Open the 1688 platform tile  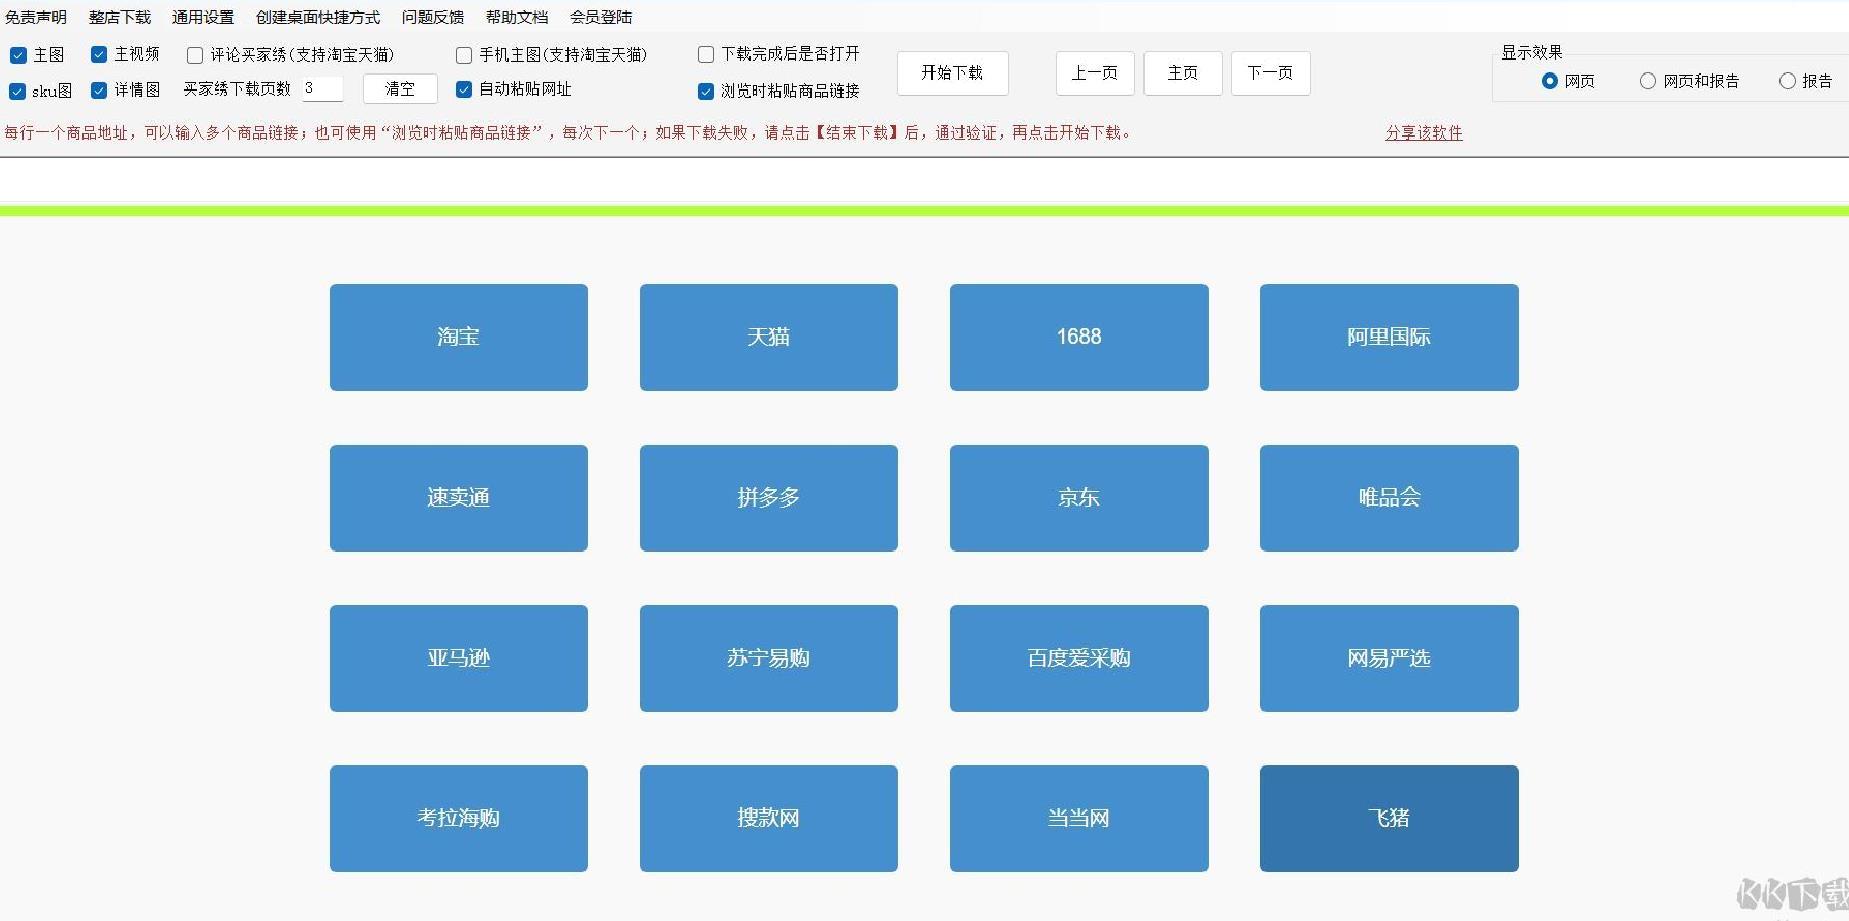coord(1079,337)
